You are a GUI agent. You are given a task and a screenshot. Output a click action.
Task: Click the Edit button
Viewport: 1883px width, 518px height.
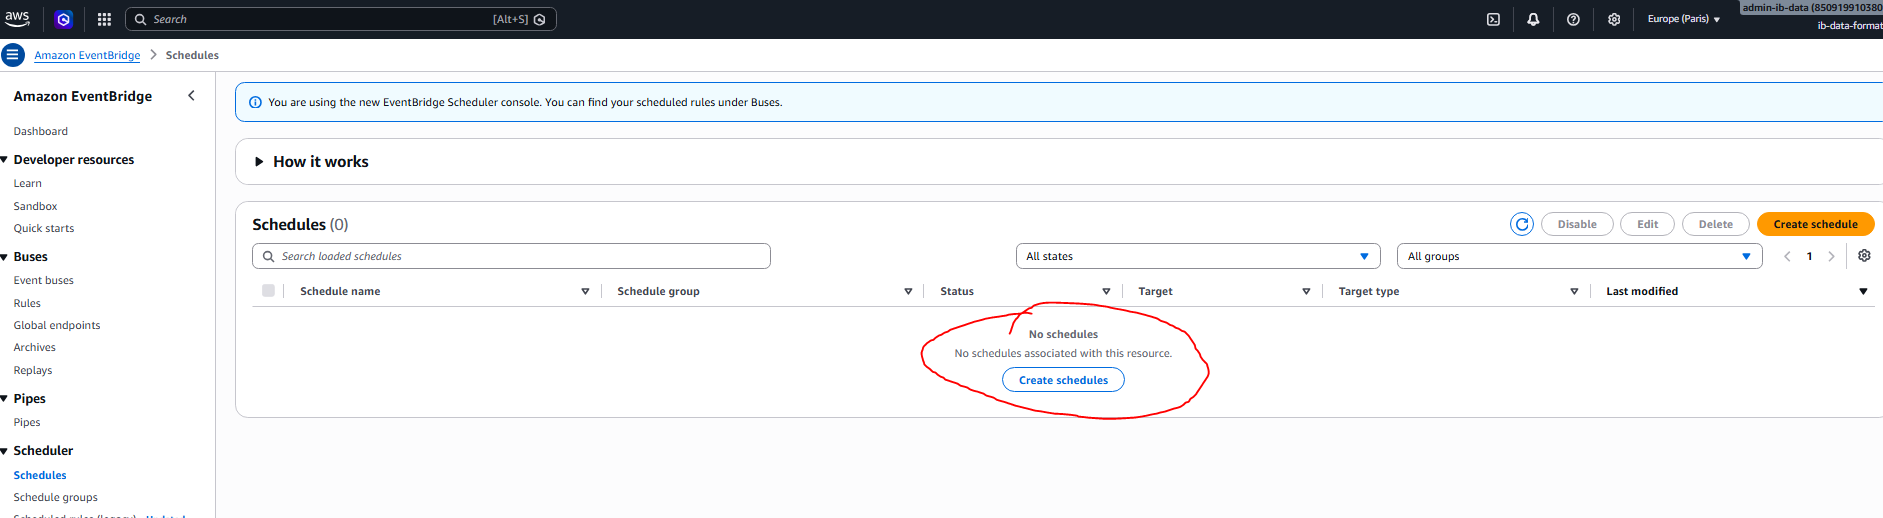coord(1647,224)
